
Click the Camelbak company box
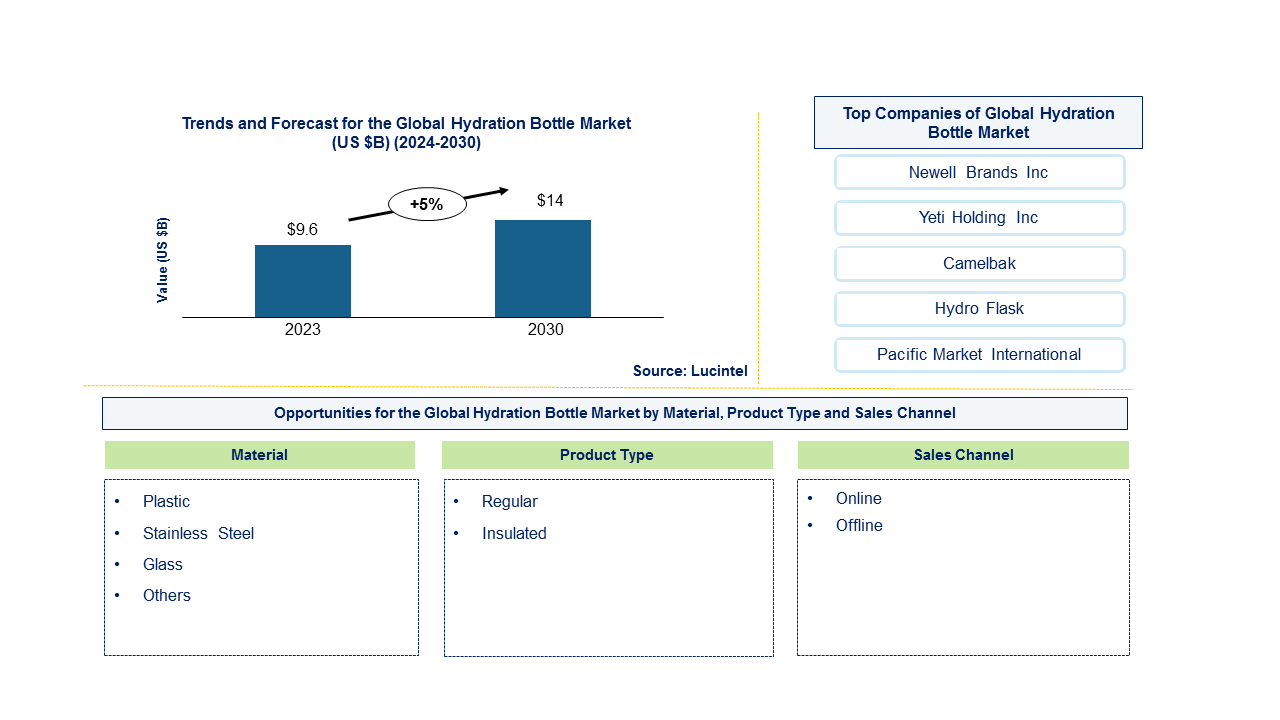point(979,264)
